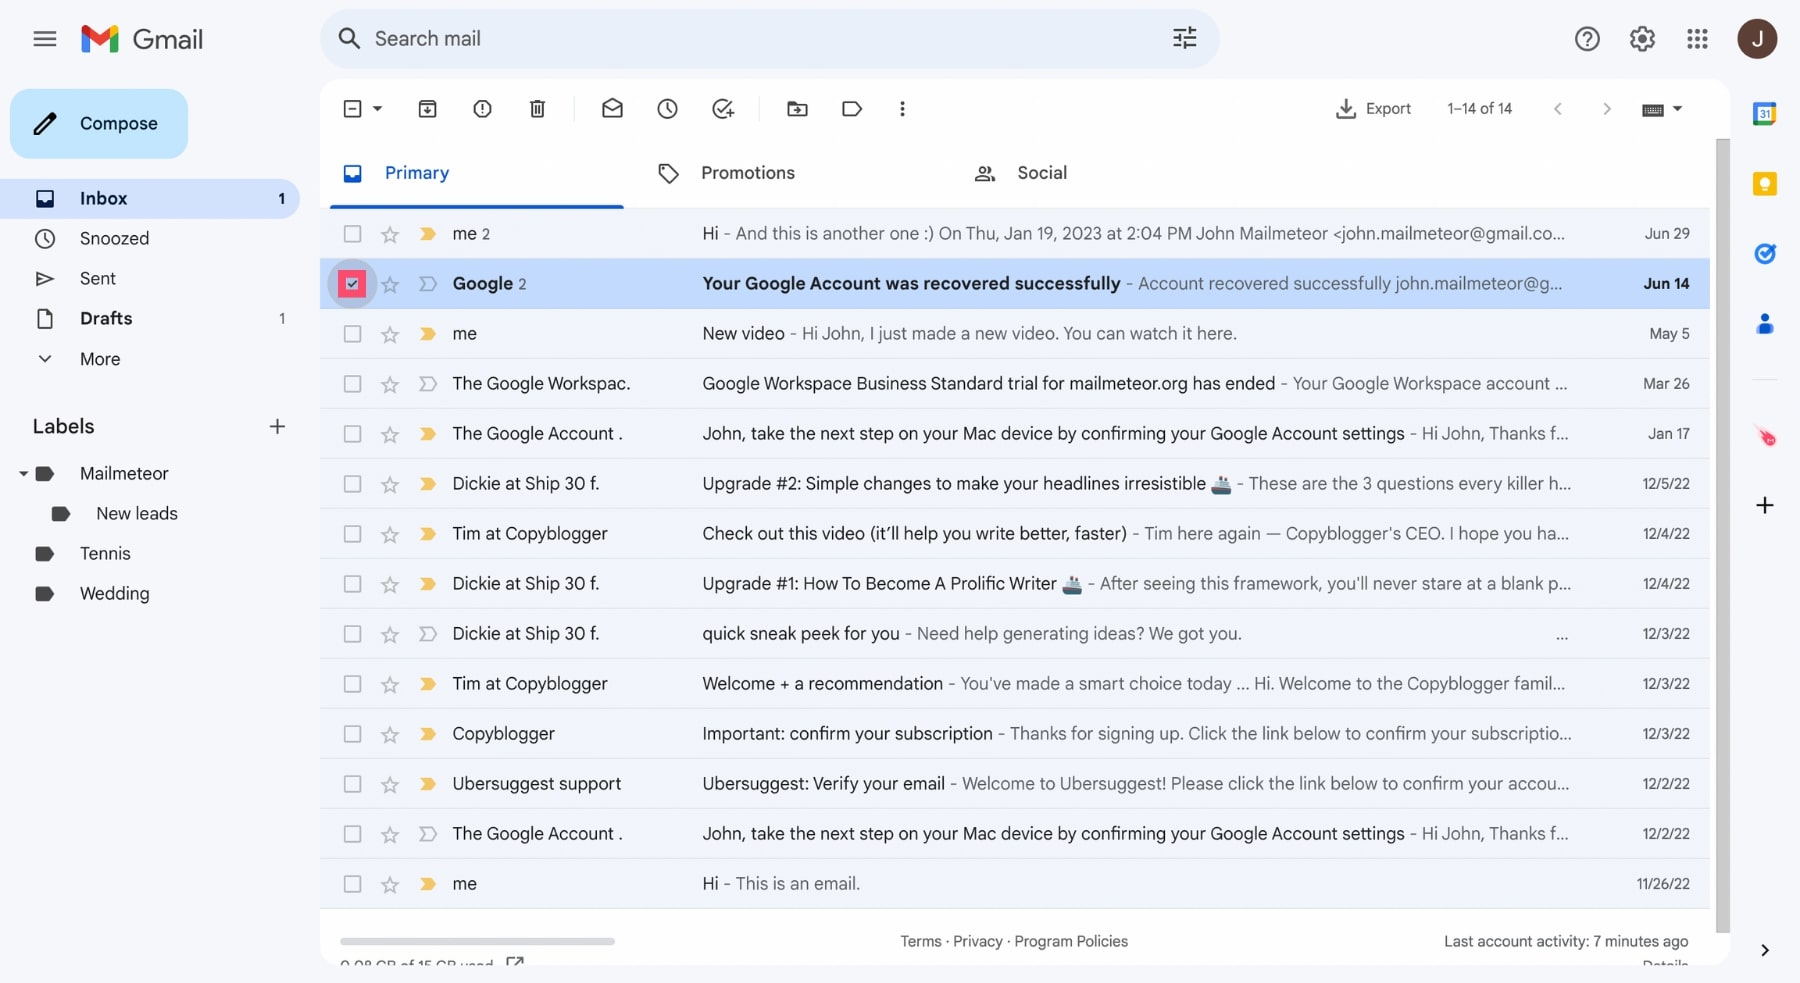
Task: Click the Compose button
Action: click(x=99, y=124)
